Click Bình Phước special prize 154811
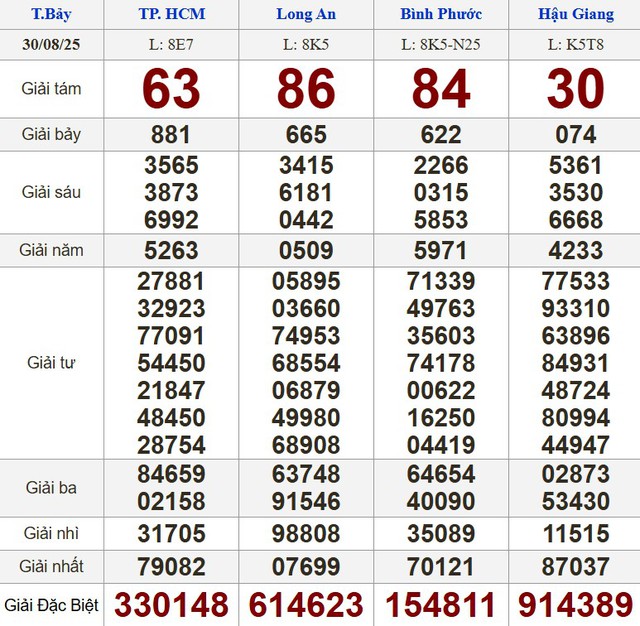Screen dimensions: 640x626 (441, 605)
